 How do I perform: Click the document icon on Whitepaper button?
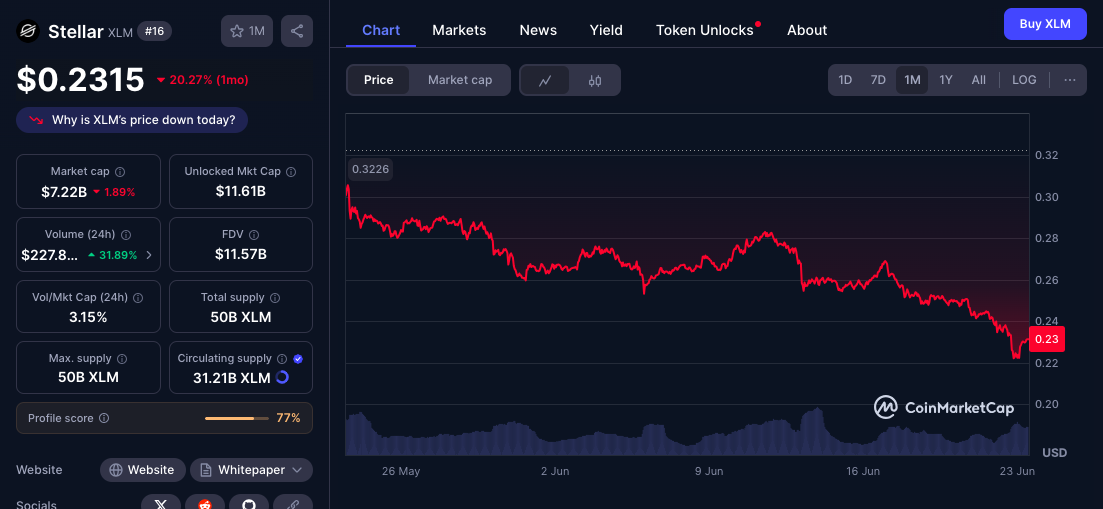tap(205, 470)
